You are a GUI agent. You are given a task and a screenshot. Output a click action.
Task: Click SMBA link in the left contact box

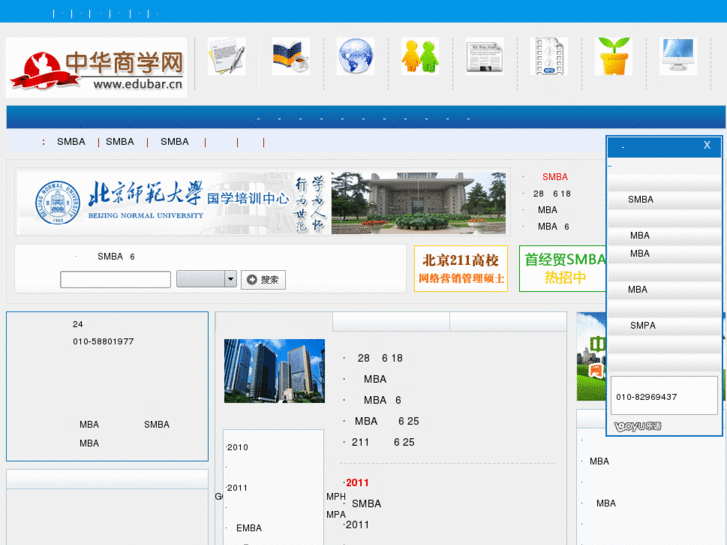(157, 424)
